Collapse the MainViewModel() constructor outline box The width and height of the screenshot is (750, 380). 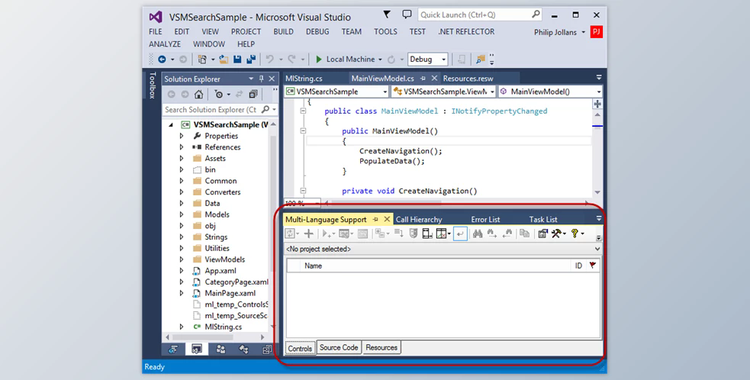pyautogui.click(x=303, y=131)
